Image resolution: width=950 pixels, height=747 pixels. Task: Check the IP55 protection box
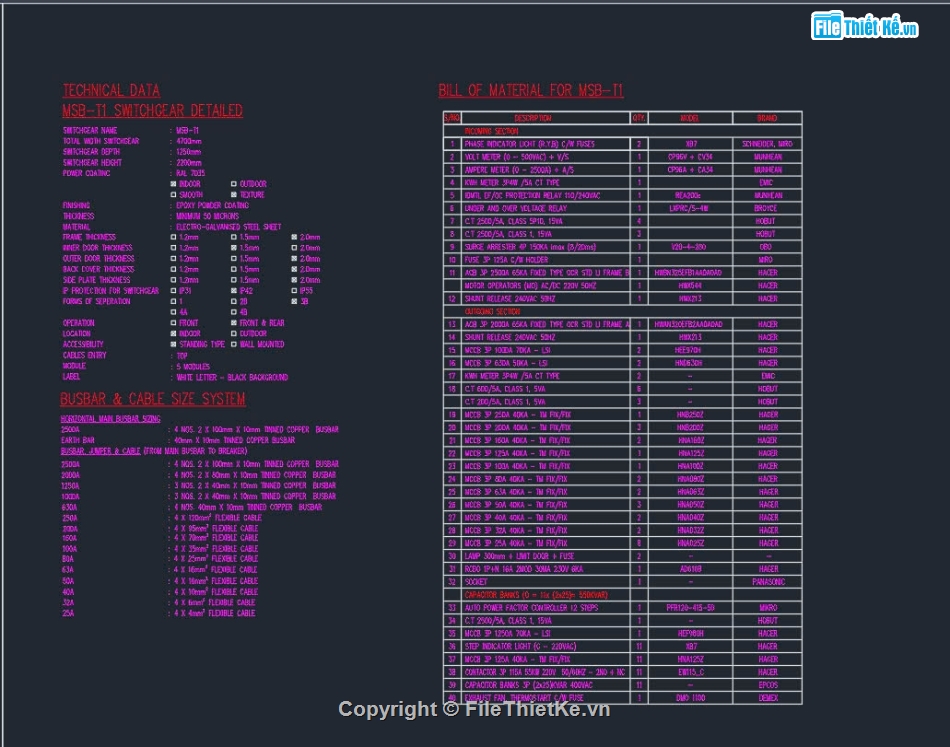(294, 291)
